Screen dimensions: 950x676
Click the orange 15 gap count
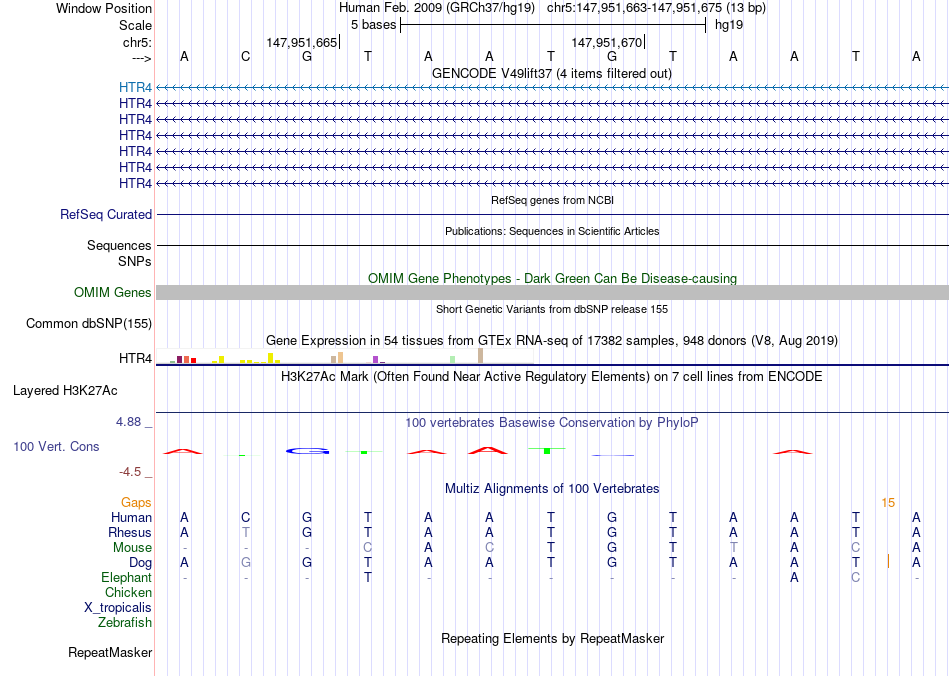coord(888,502)
